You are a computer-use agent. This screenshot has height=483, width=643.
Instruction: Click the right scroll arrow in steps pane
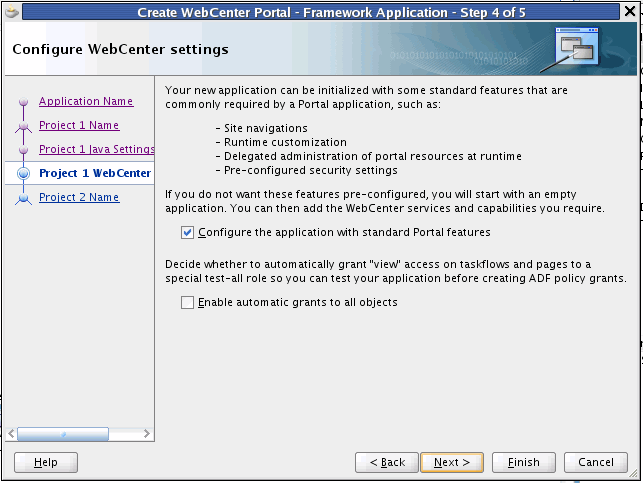[x=146, y=434]
